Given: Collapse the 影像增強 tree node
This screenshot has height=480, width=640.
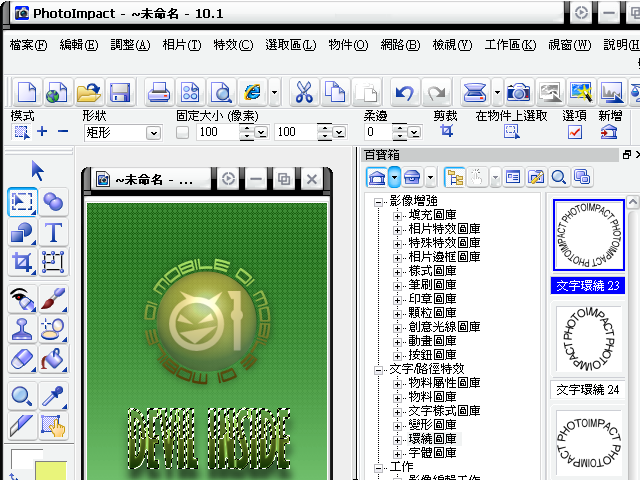Looking at the screenshot, I should point(378,202).
